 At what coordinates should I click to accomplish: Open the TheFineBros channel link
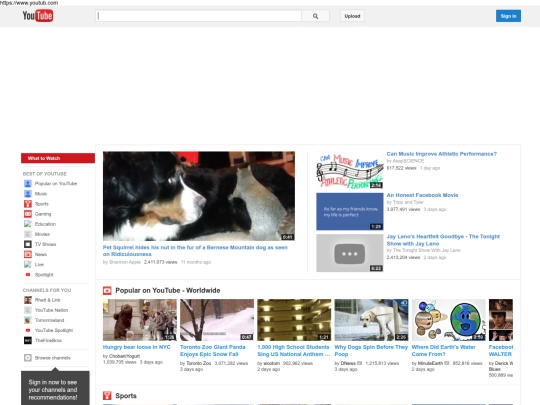48,340
